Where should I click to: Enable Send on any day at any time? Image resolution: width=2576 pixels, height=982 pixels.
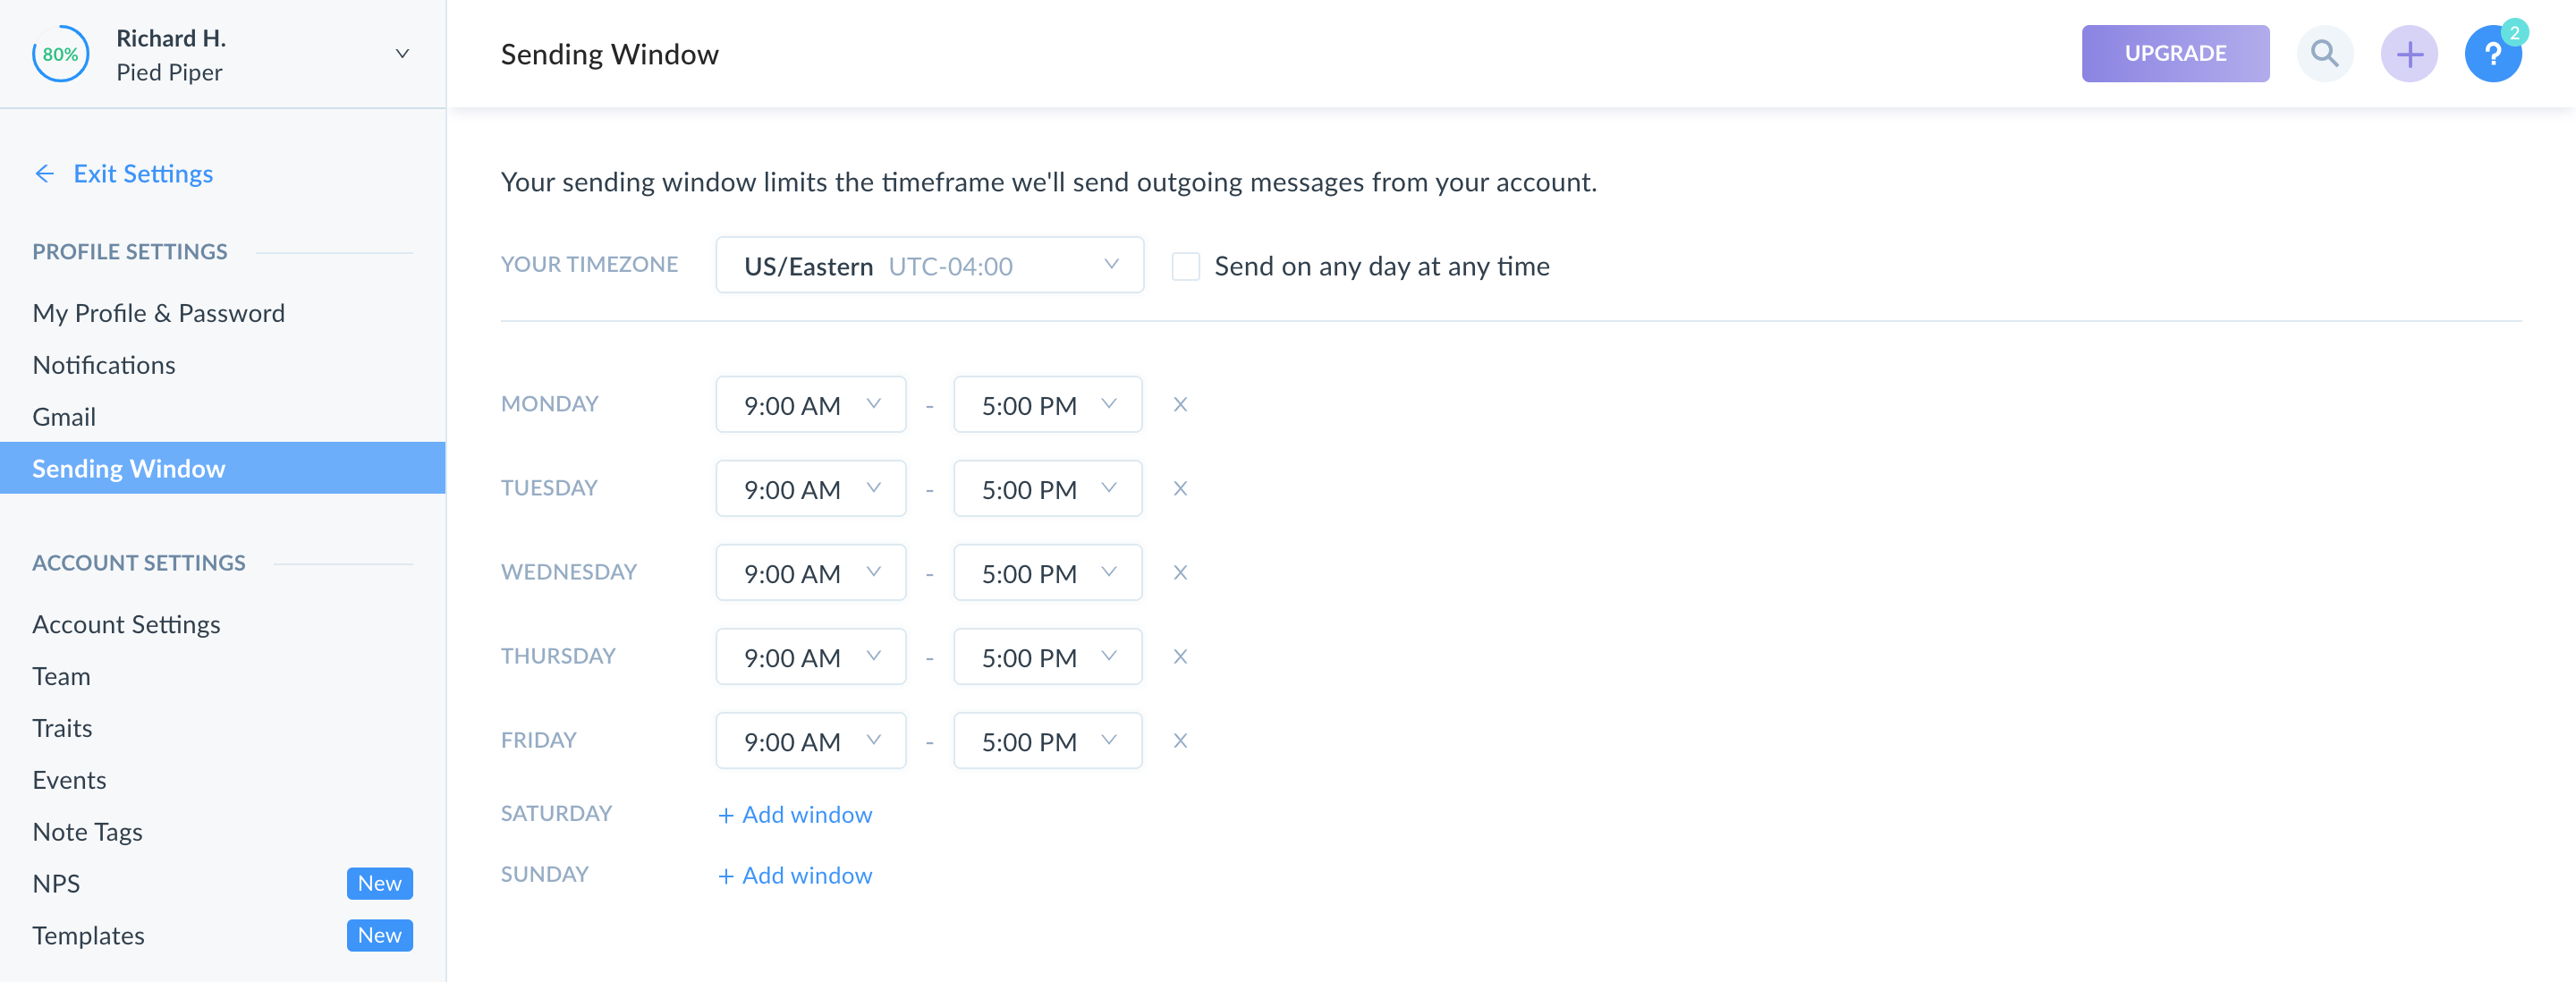point(1185,266)
